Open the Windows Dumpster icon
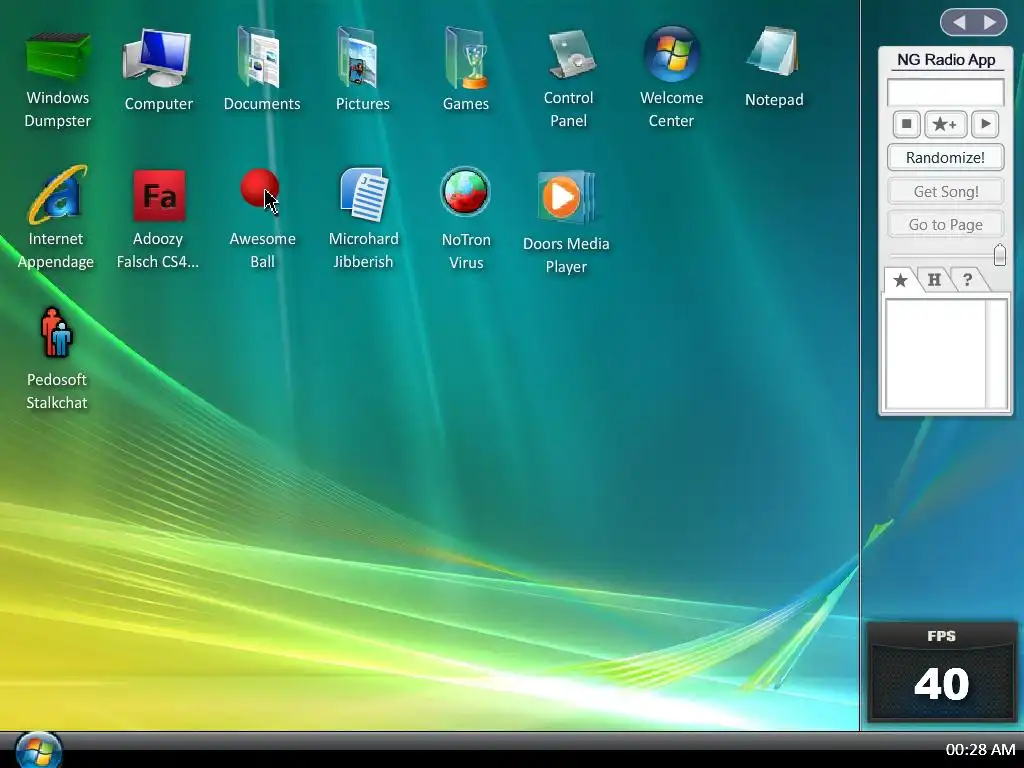The image size is (1024, 768). tap(57, 57)
